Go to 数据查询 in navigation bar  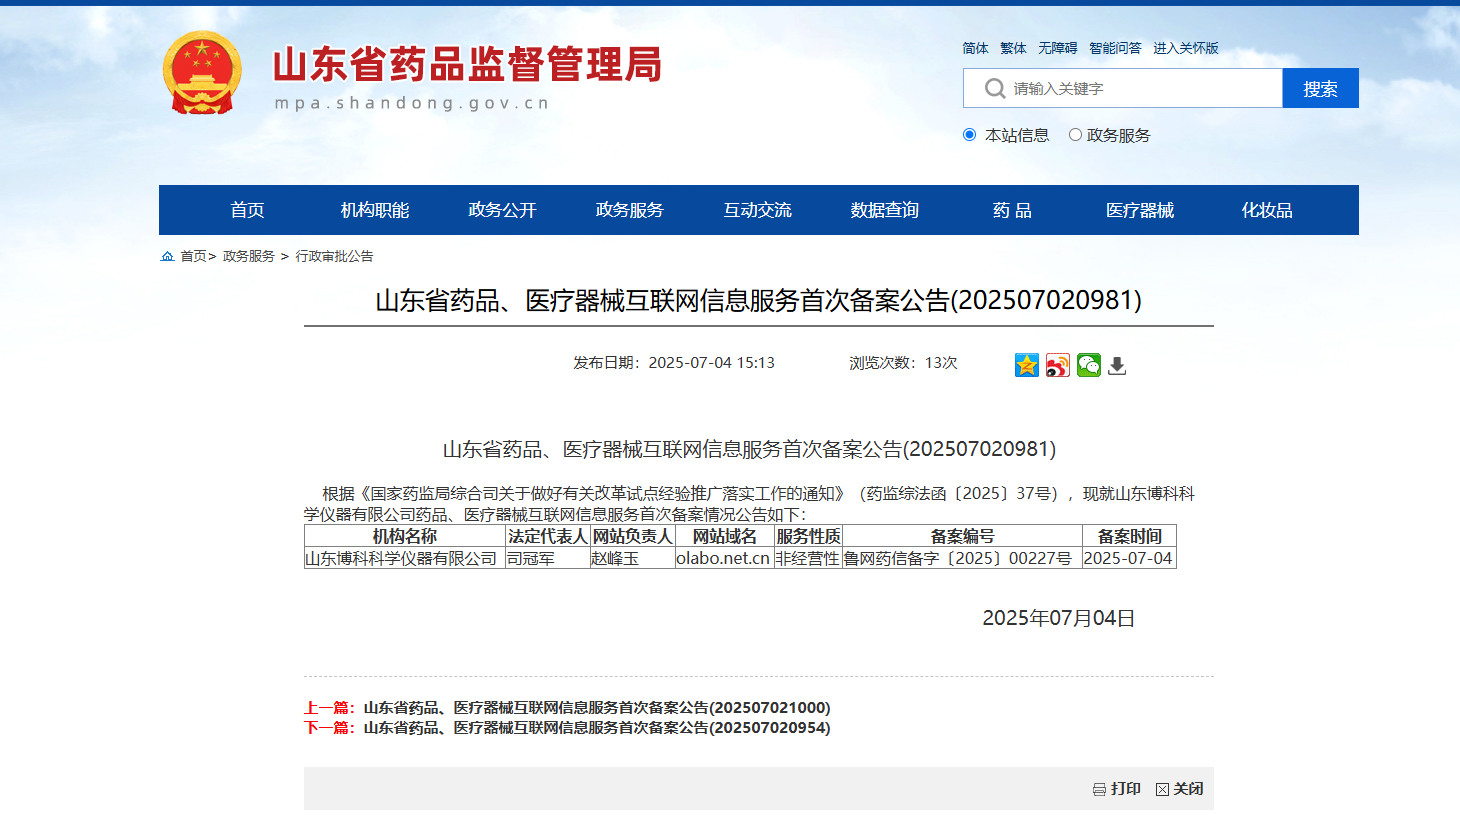884,210
